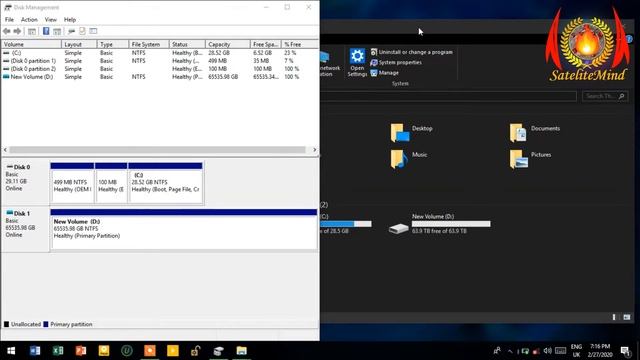Click the forward arrow in Disk Management toolbar
Image resolution: width=640 pixels, height=360 pixels.
tap(17, 31)
